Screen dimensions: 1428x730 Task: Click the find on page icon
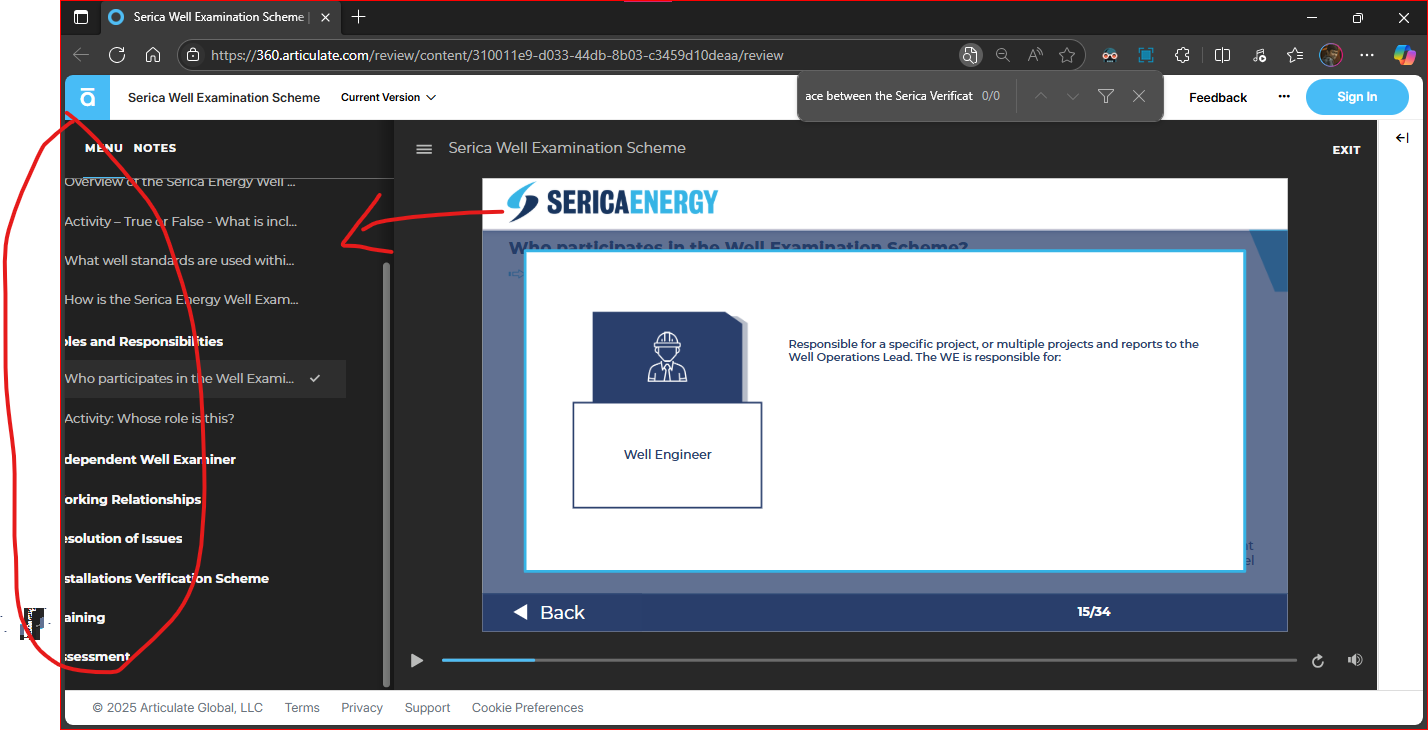[970, 55]
